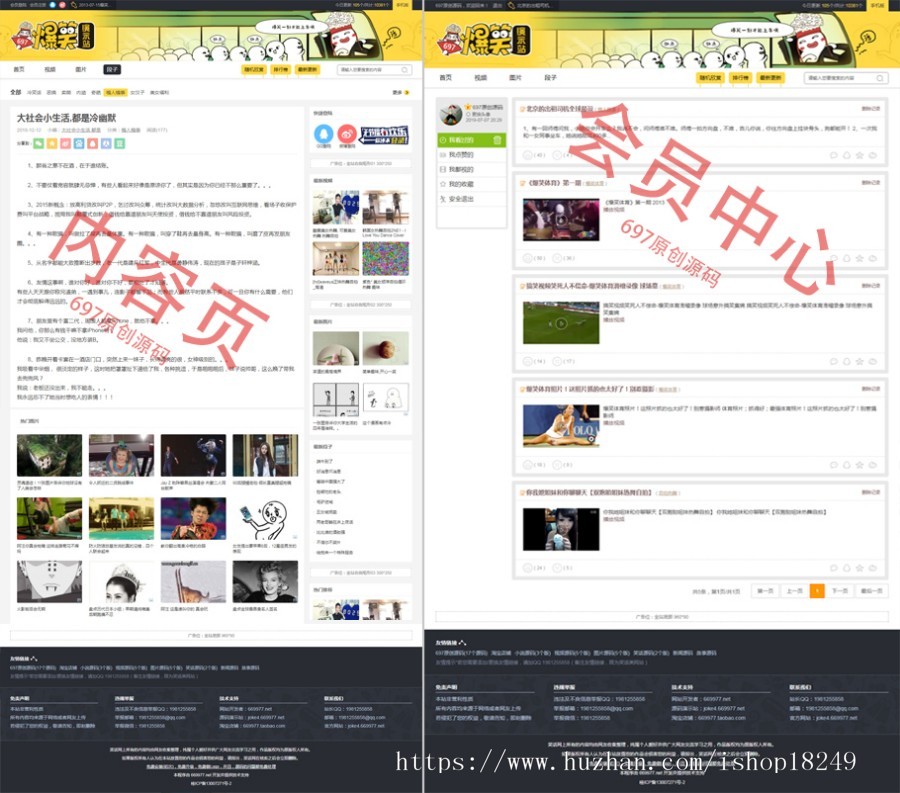This screenshot has height=793, width=900.
Task: Click 排行榜 yellow button on left page
Action: (x=281, y=70)
